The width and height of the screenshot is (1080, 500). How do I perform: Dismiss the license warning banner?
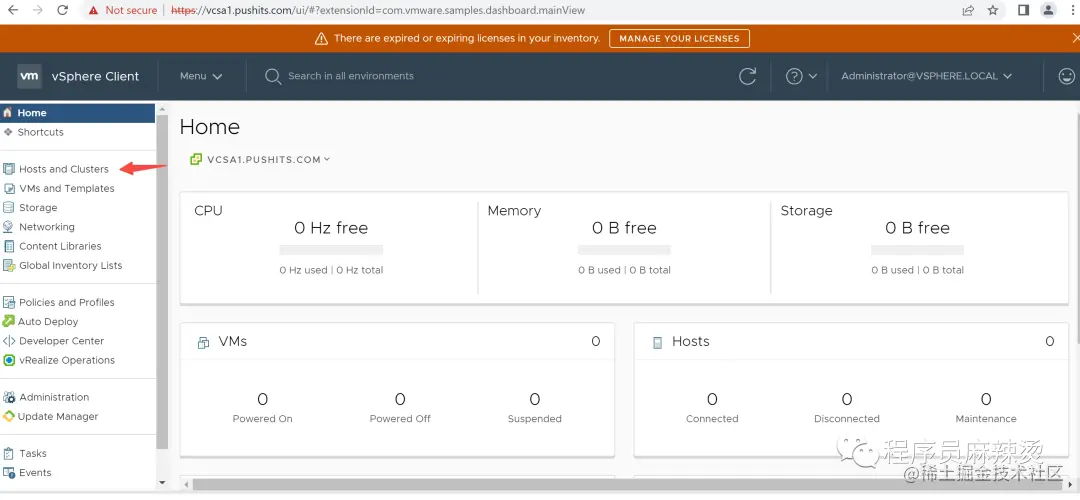tap(1075, 38)
